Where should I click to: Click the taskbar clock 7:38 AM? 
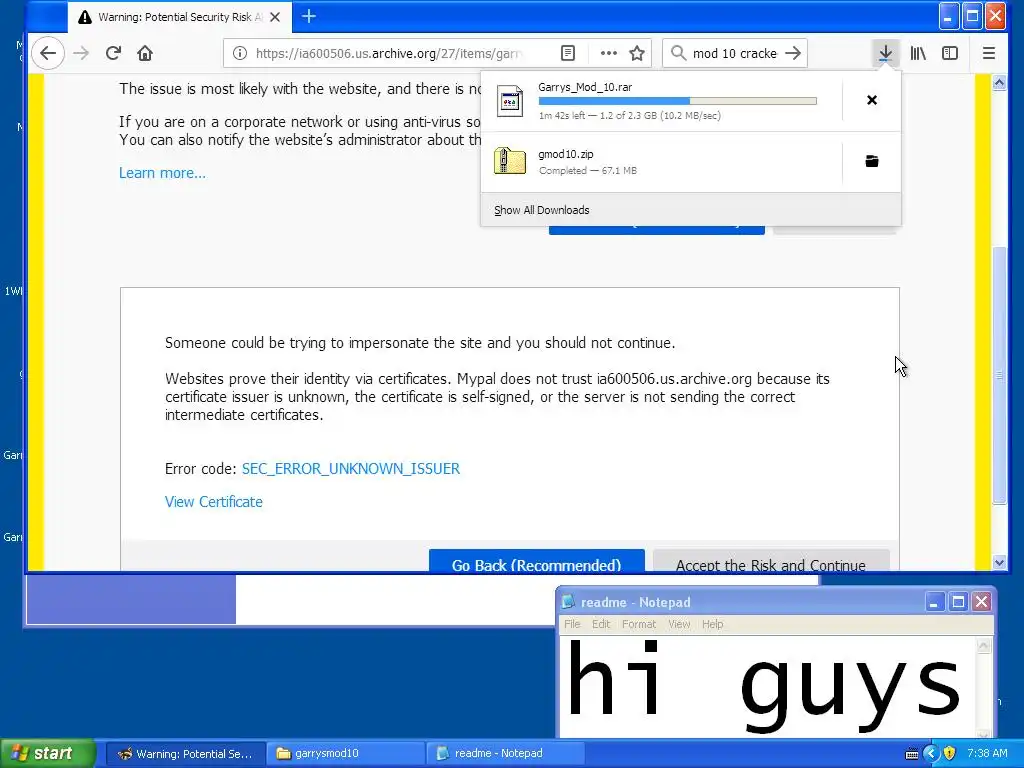987,754
